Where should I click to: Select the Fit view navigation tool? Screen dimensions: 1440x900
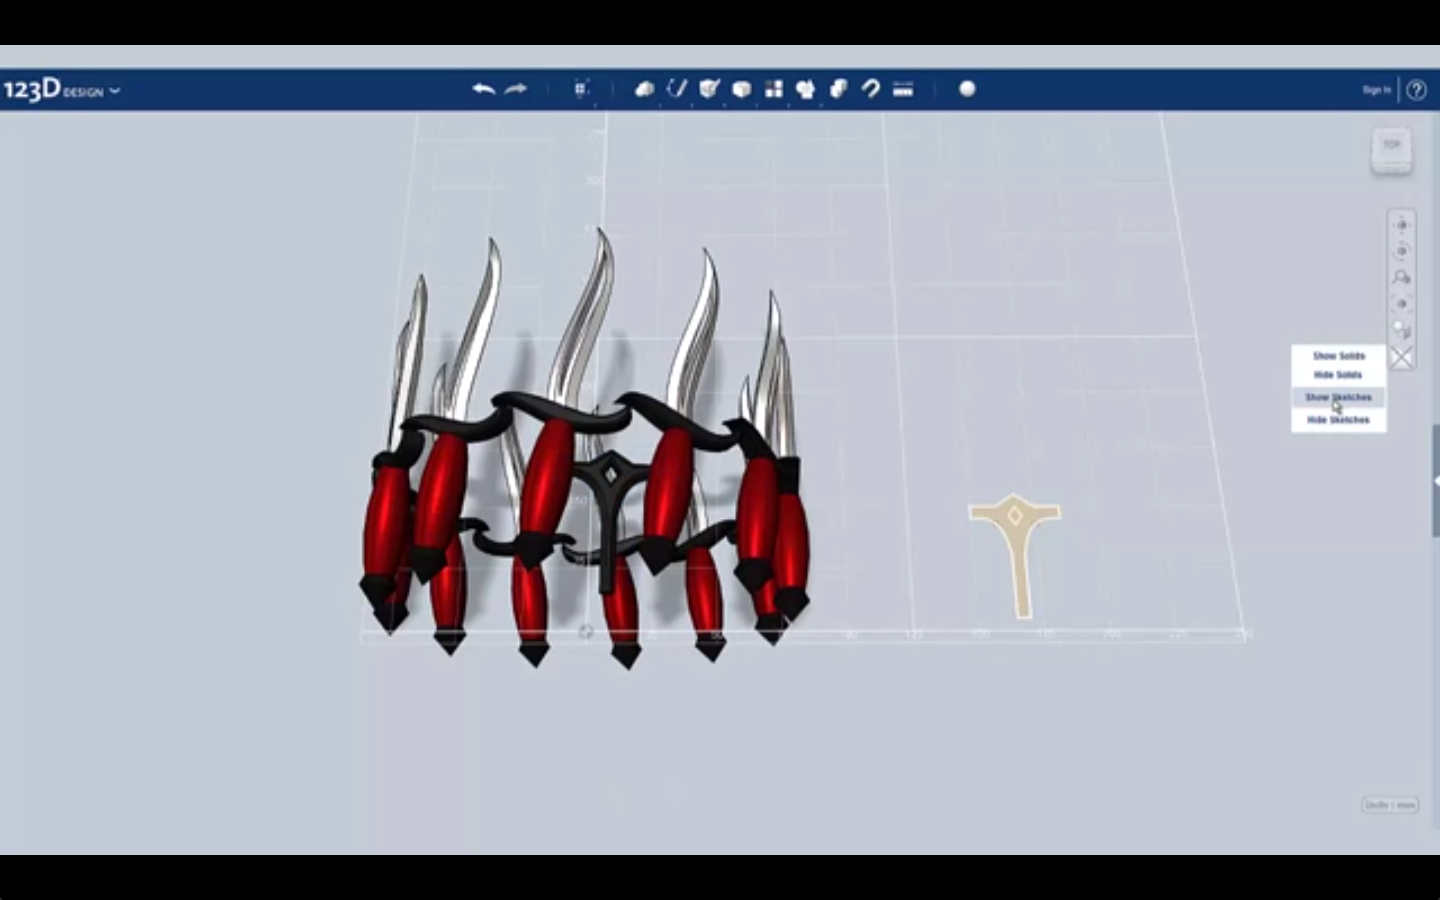pos(1401,304)
